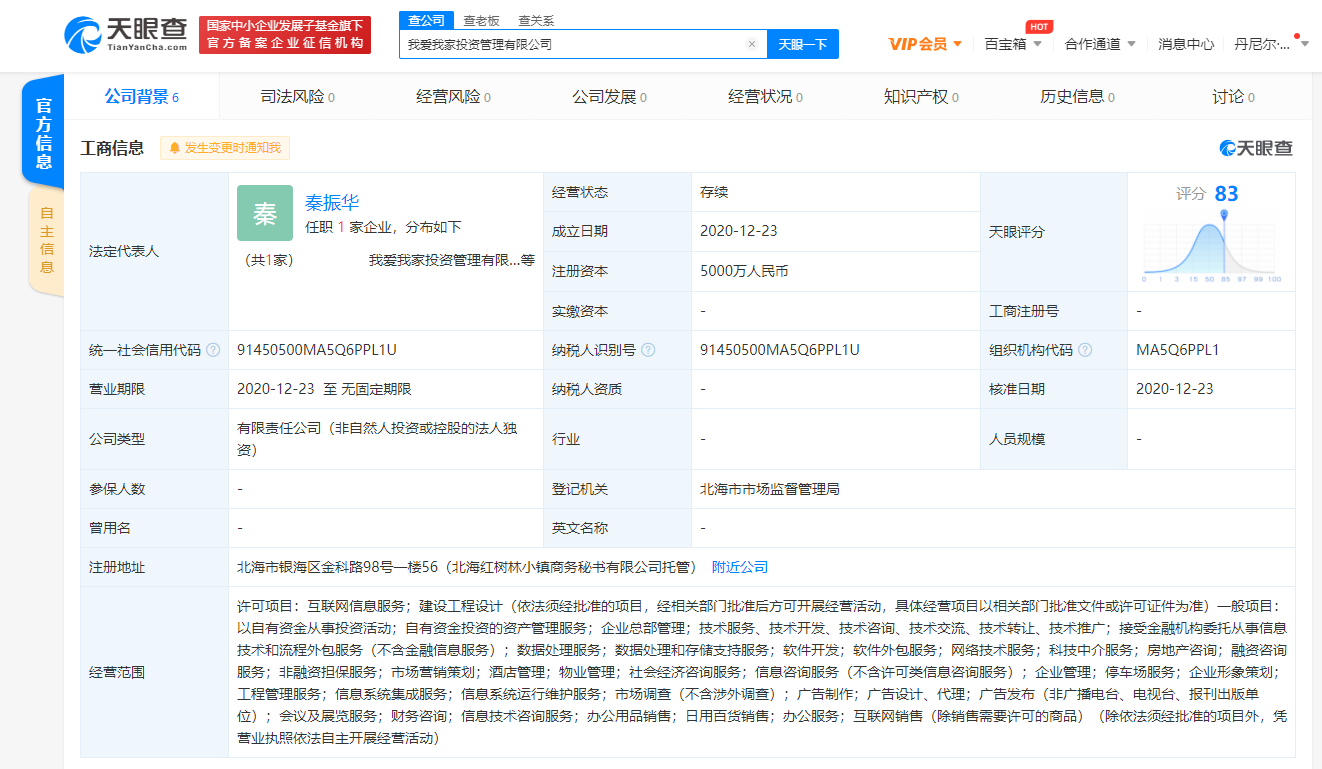
Task: Click help icon beside 纳税人识别号
Action: pos(648,350)
